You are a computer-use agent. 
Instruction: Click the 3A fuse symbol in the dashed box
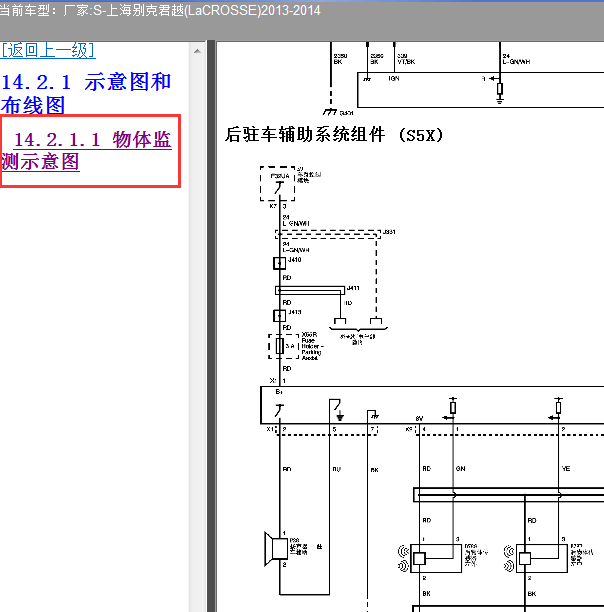[280, 346]
